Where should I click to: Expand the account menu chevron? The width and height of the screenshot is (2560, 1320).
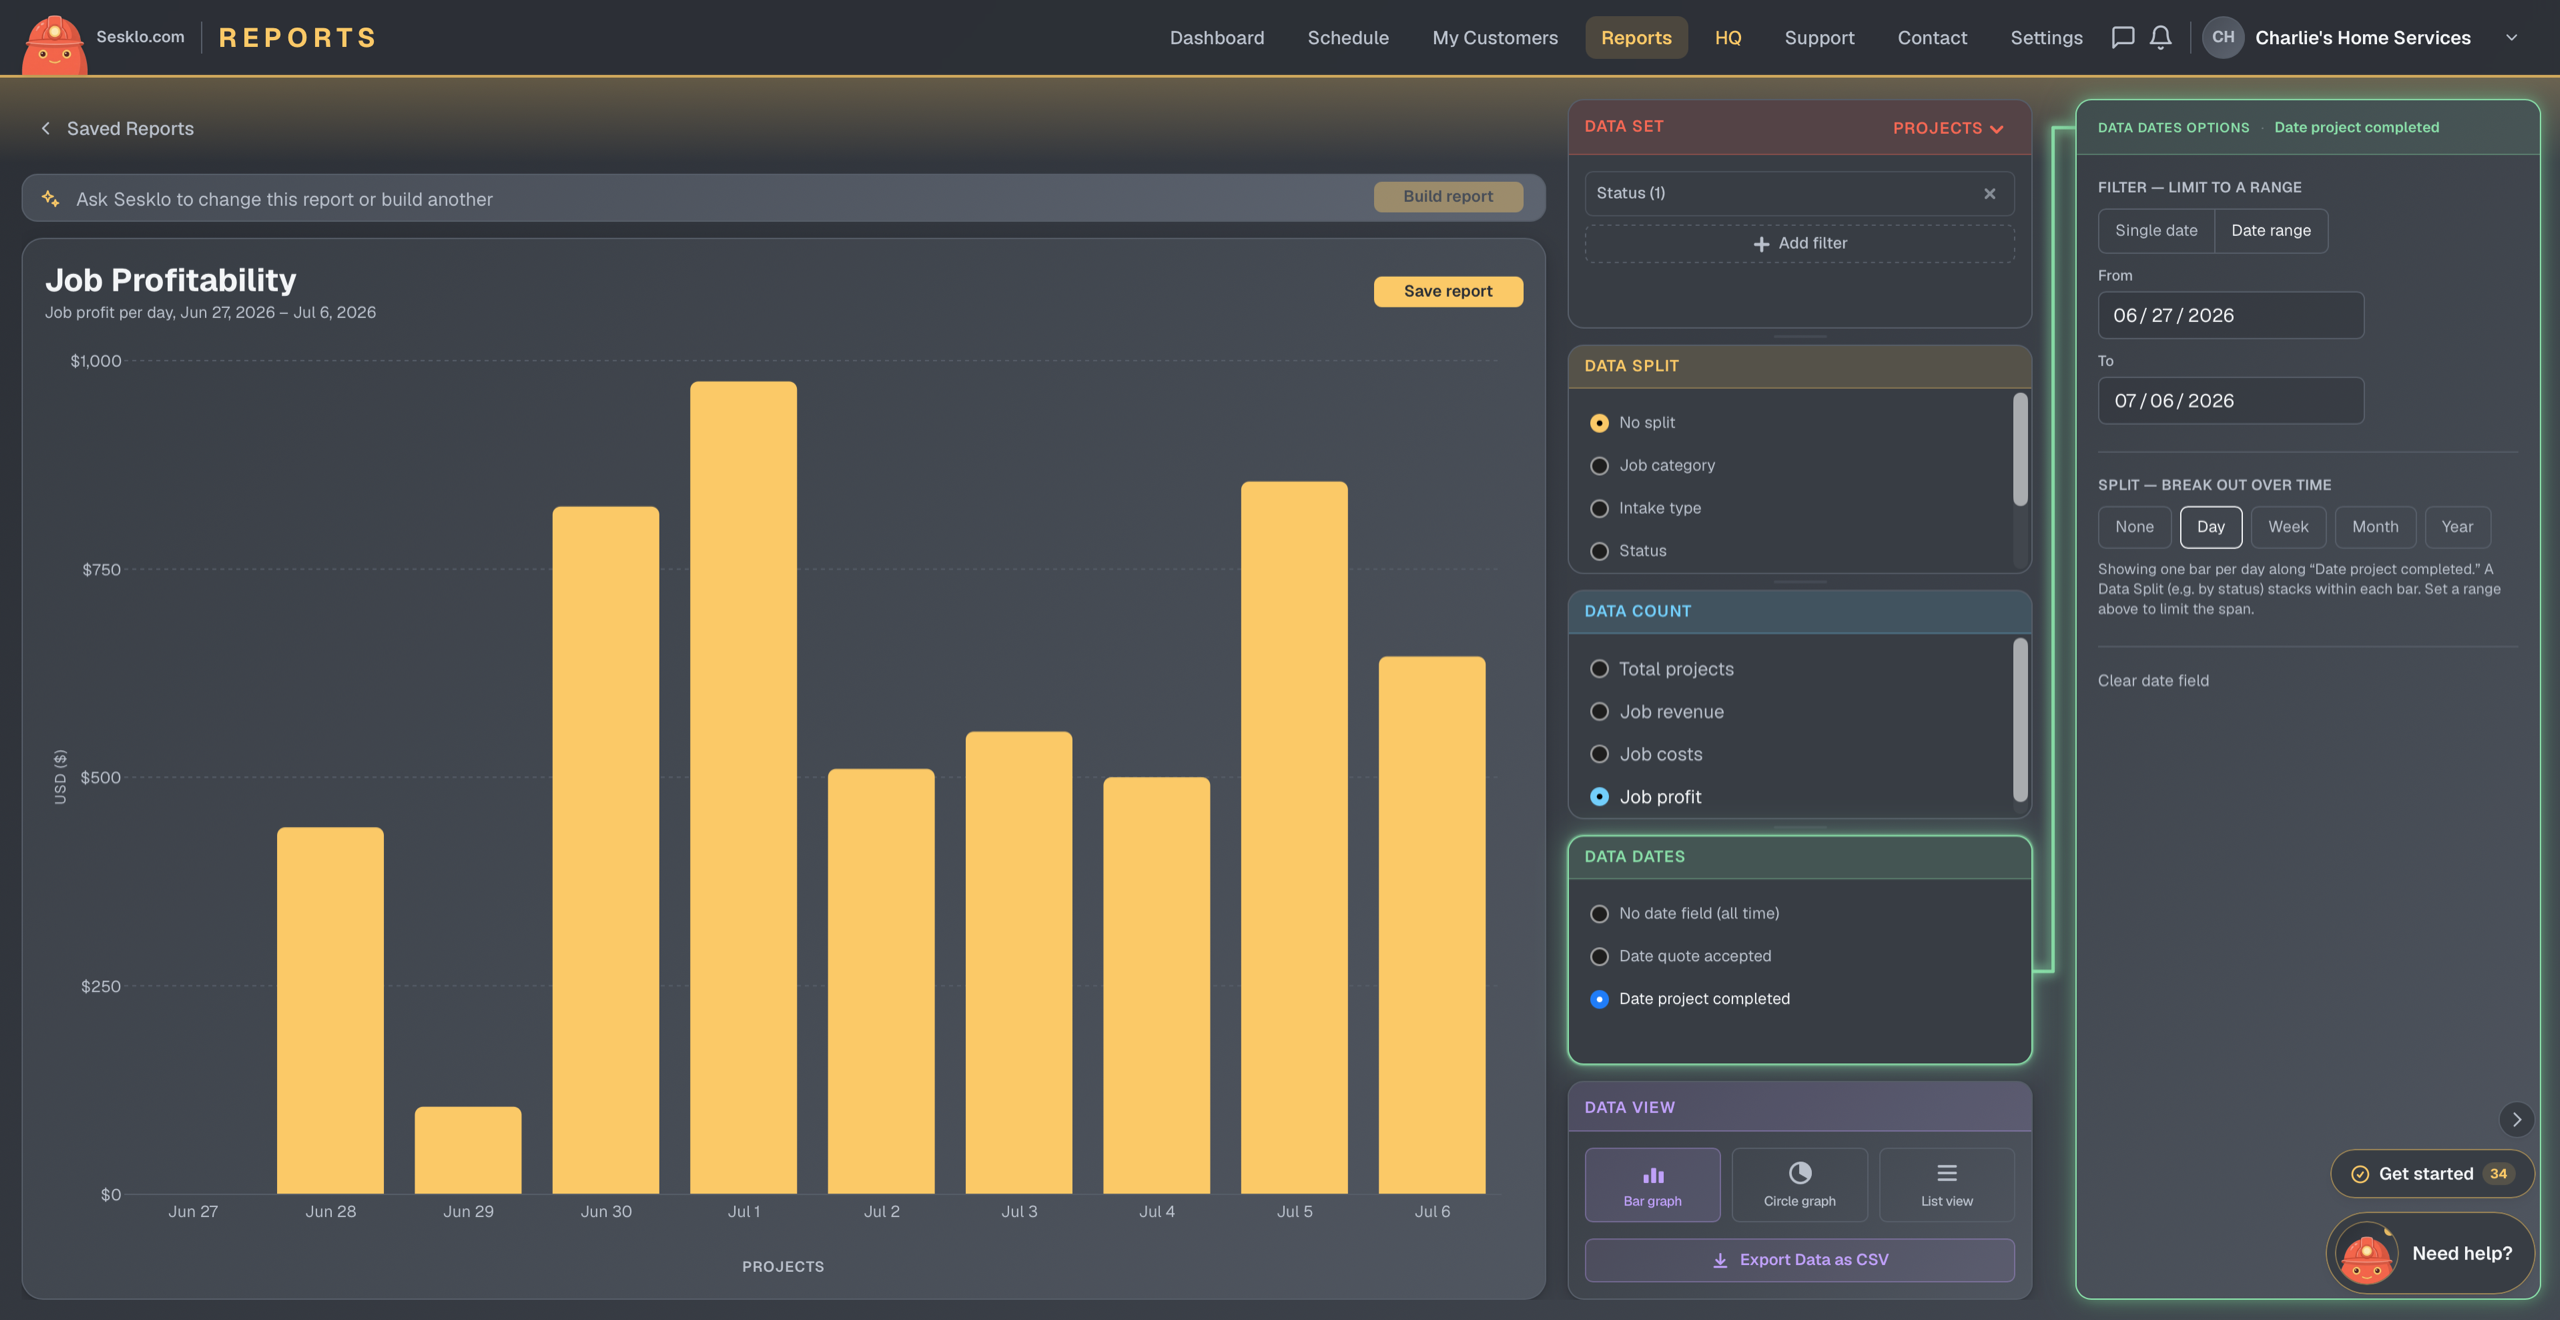pyautogui.click(x=2510, y=38)
